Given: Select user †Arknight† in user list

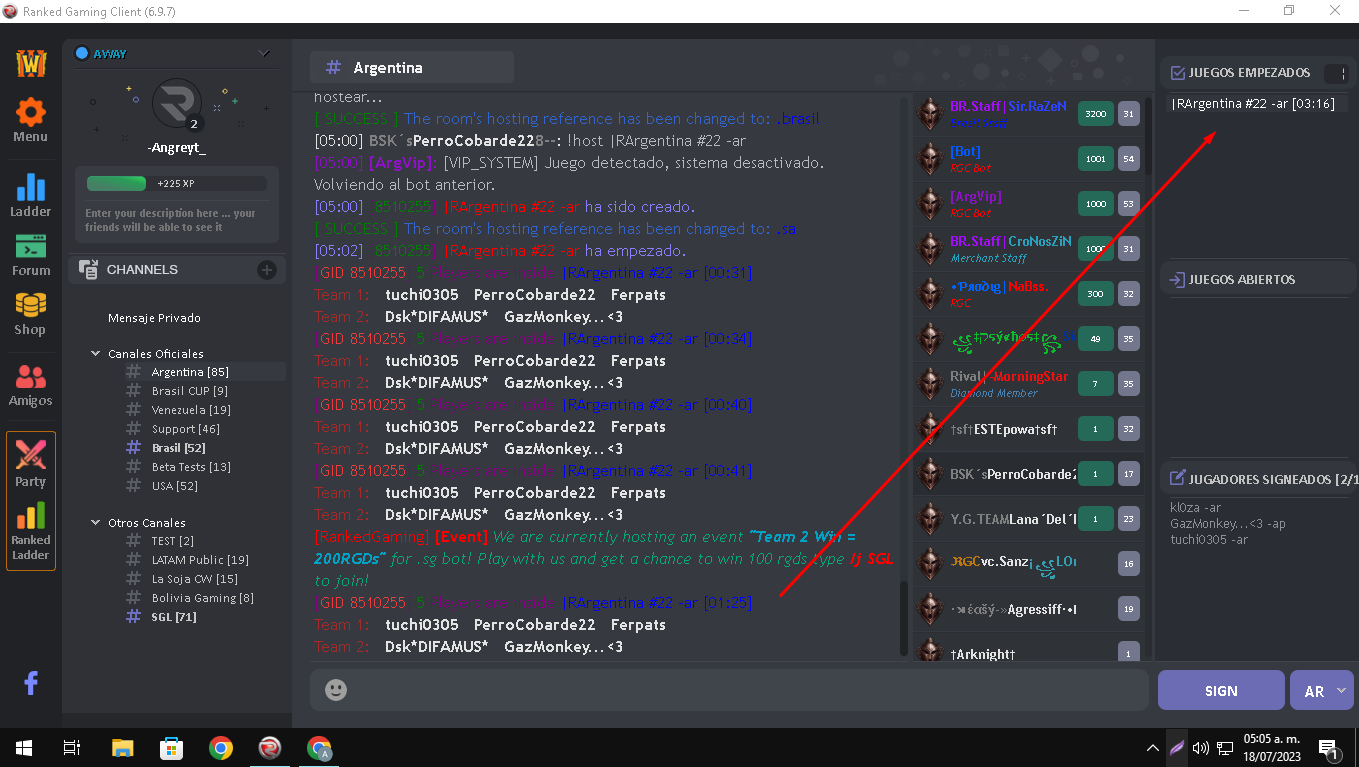Looking at the screenshot, I should pos(1028,650).
